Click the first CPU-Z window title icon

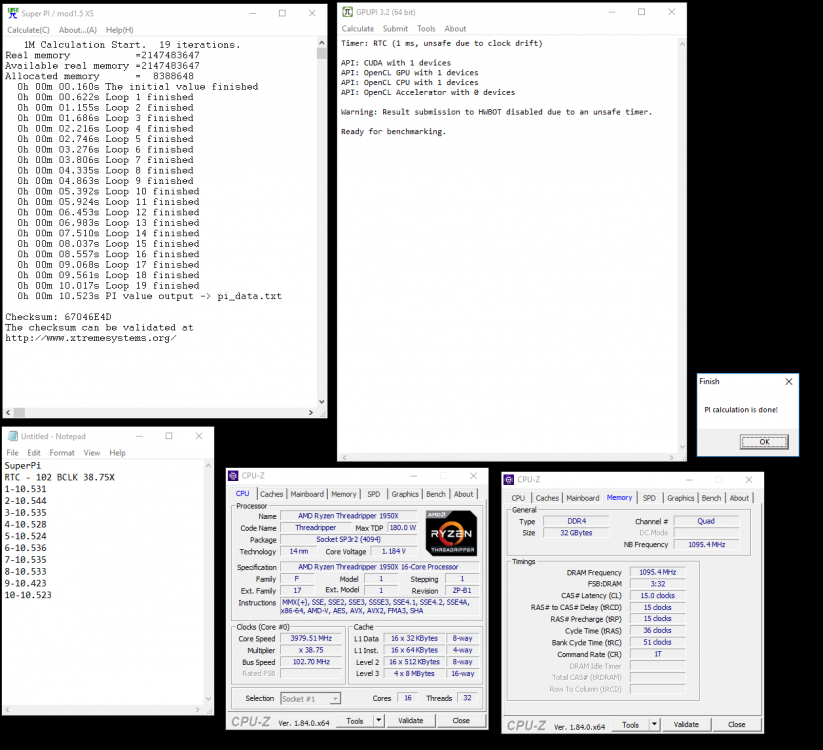click(233, 476)
